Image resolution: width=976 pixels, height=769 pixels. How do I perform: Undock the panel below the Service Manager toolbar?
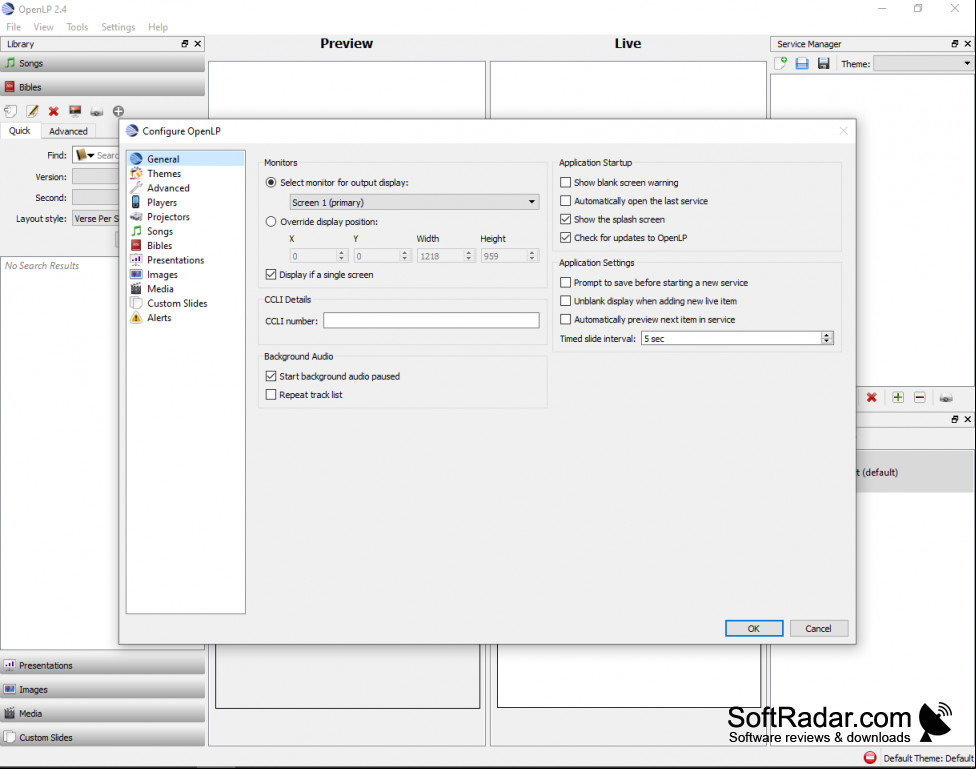point(955,419)
